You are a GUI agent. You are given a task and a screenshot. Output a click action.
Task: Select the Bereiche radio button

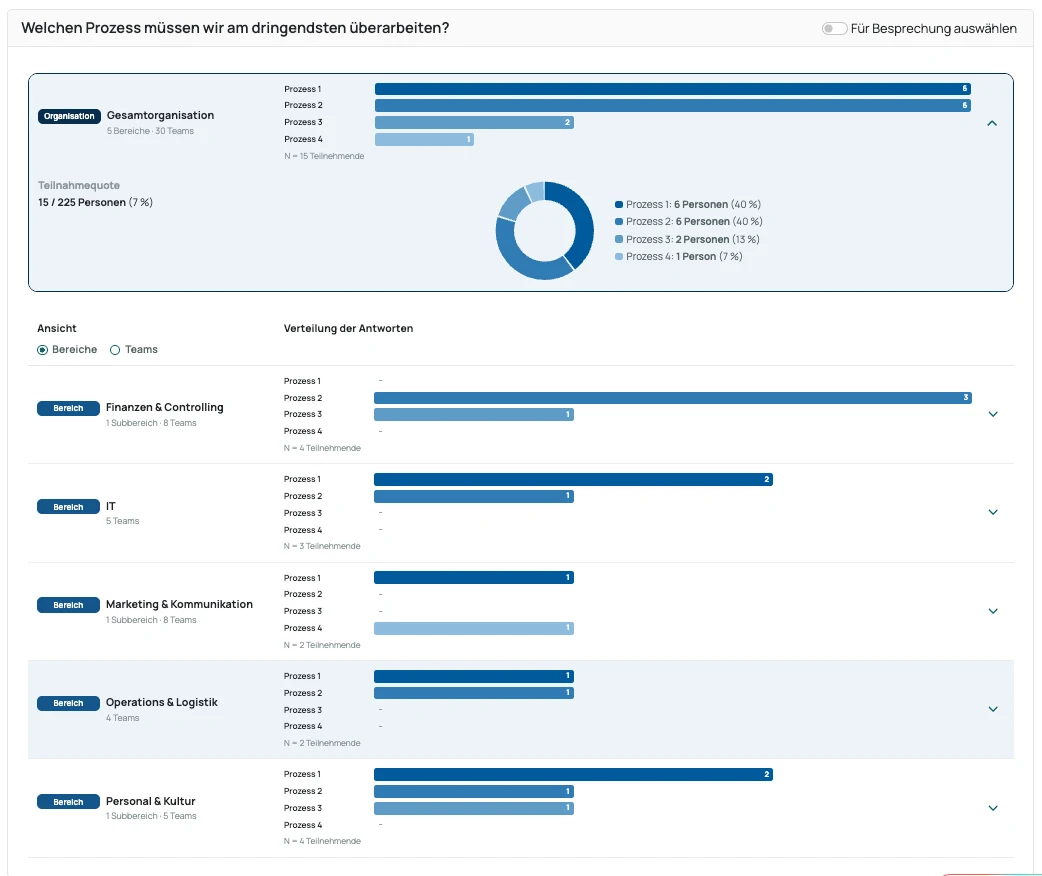point(43,350)
